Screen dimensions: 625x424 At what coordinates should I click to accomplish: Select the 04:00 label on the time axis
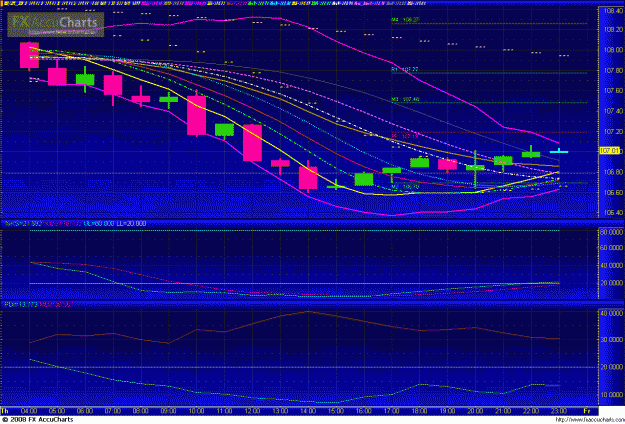click(29, 411)
